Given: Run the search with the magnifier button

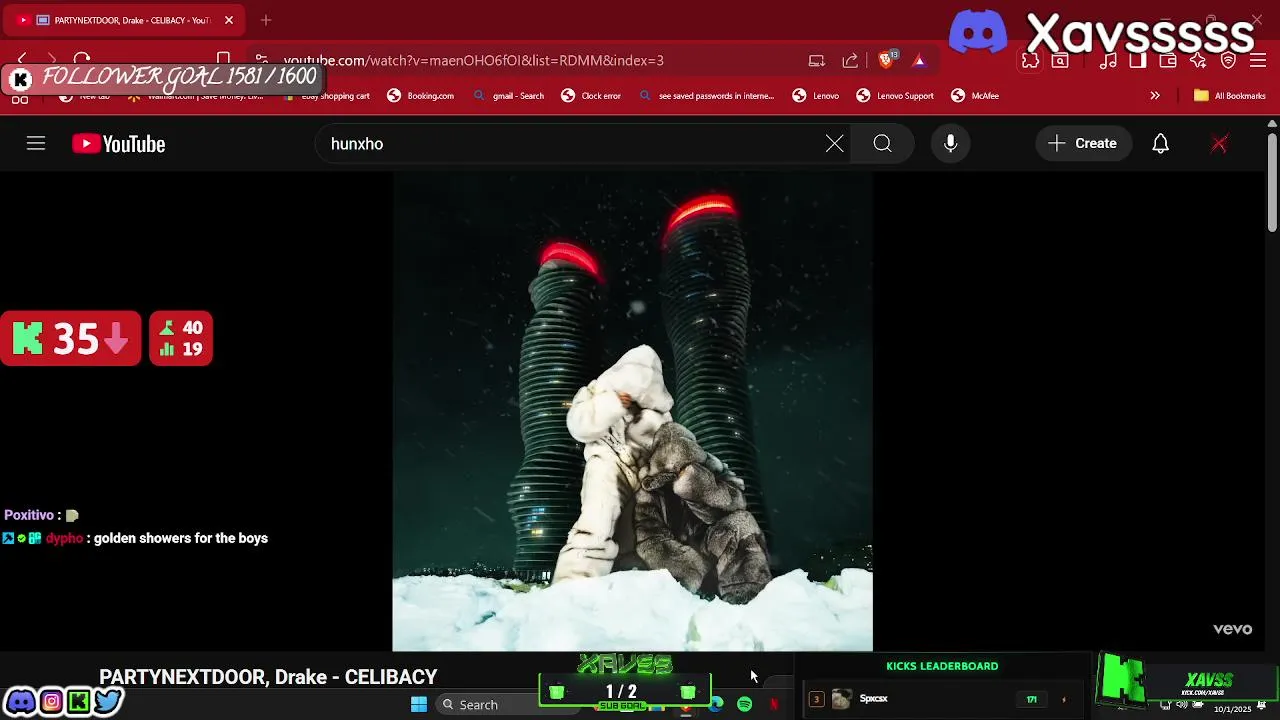Looking at the screenshot, I should [x=882, y=144].
